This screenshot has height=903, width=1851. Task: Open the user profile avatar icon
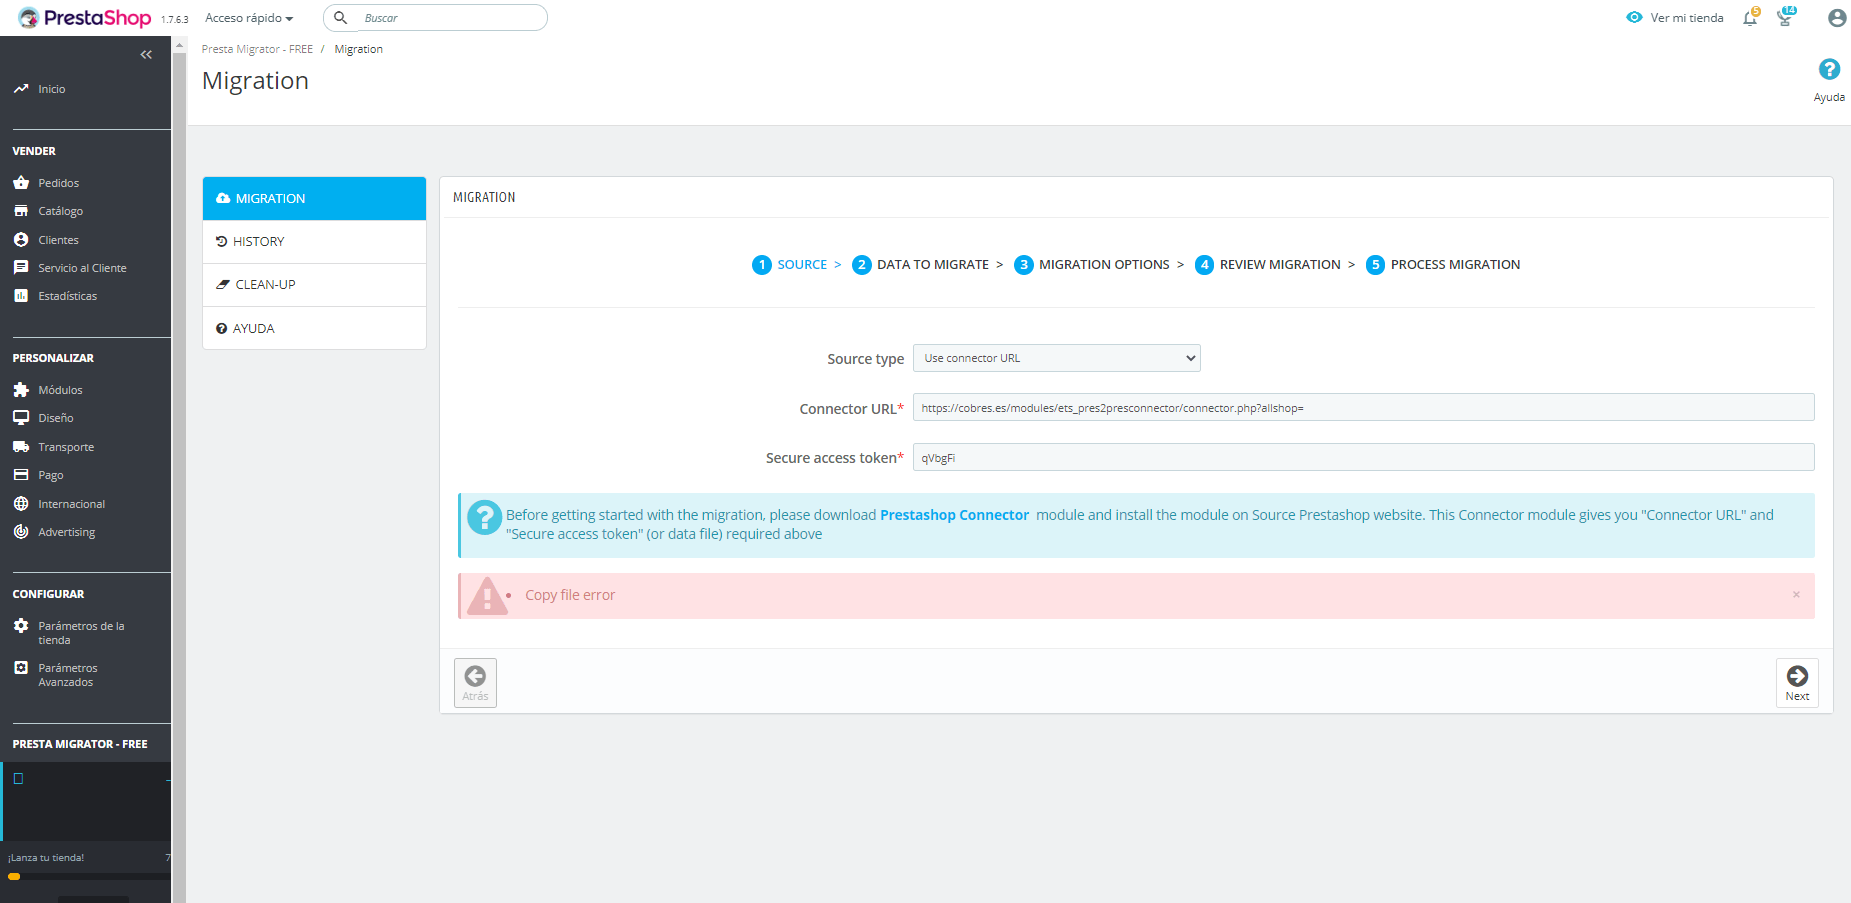1837,18
